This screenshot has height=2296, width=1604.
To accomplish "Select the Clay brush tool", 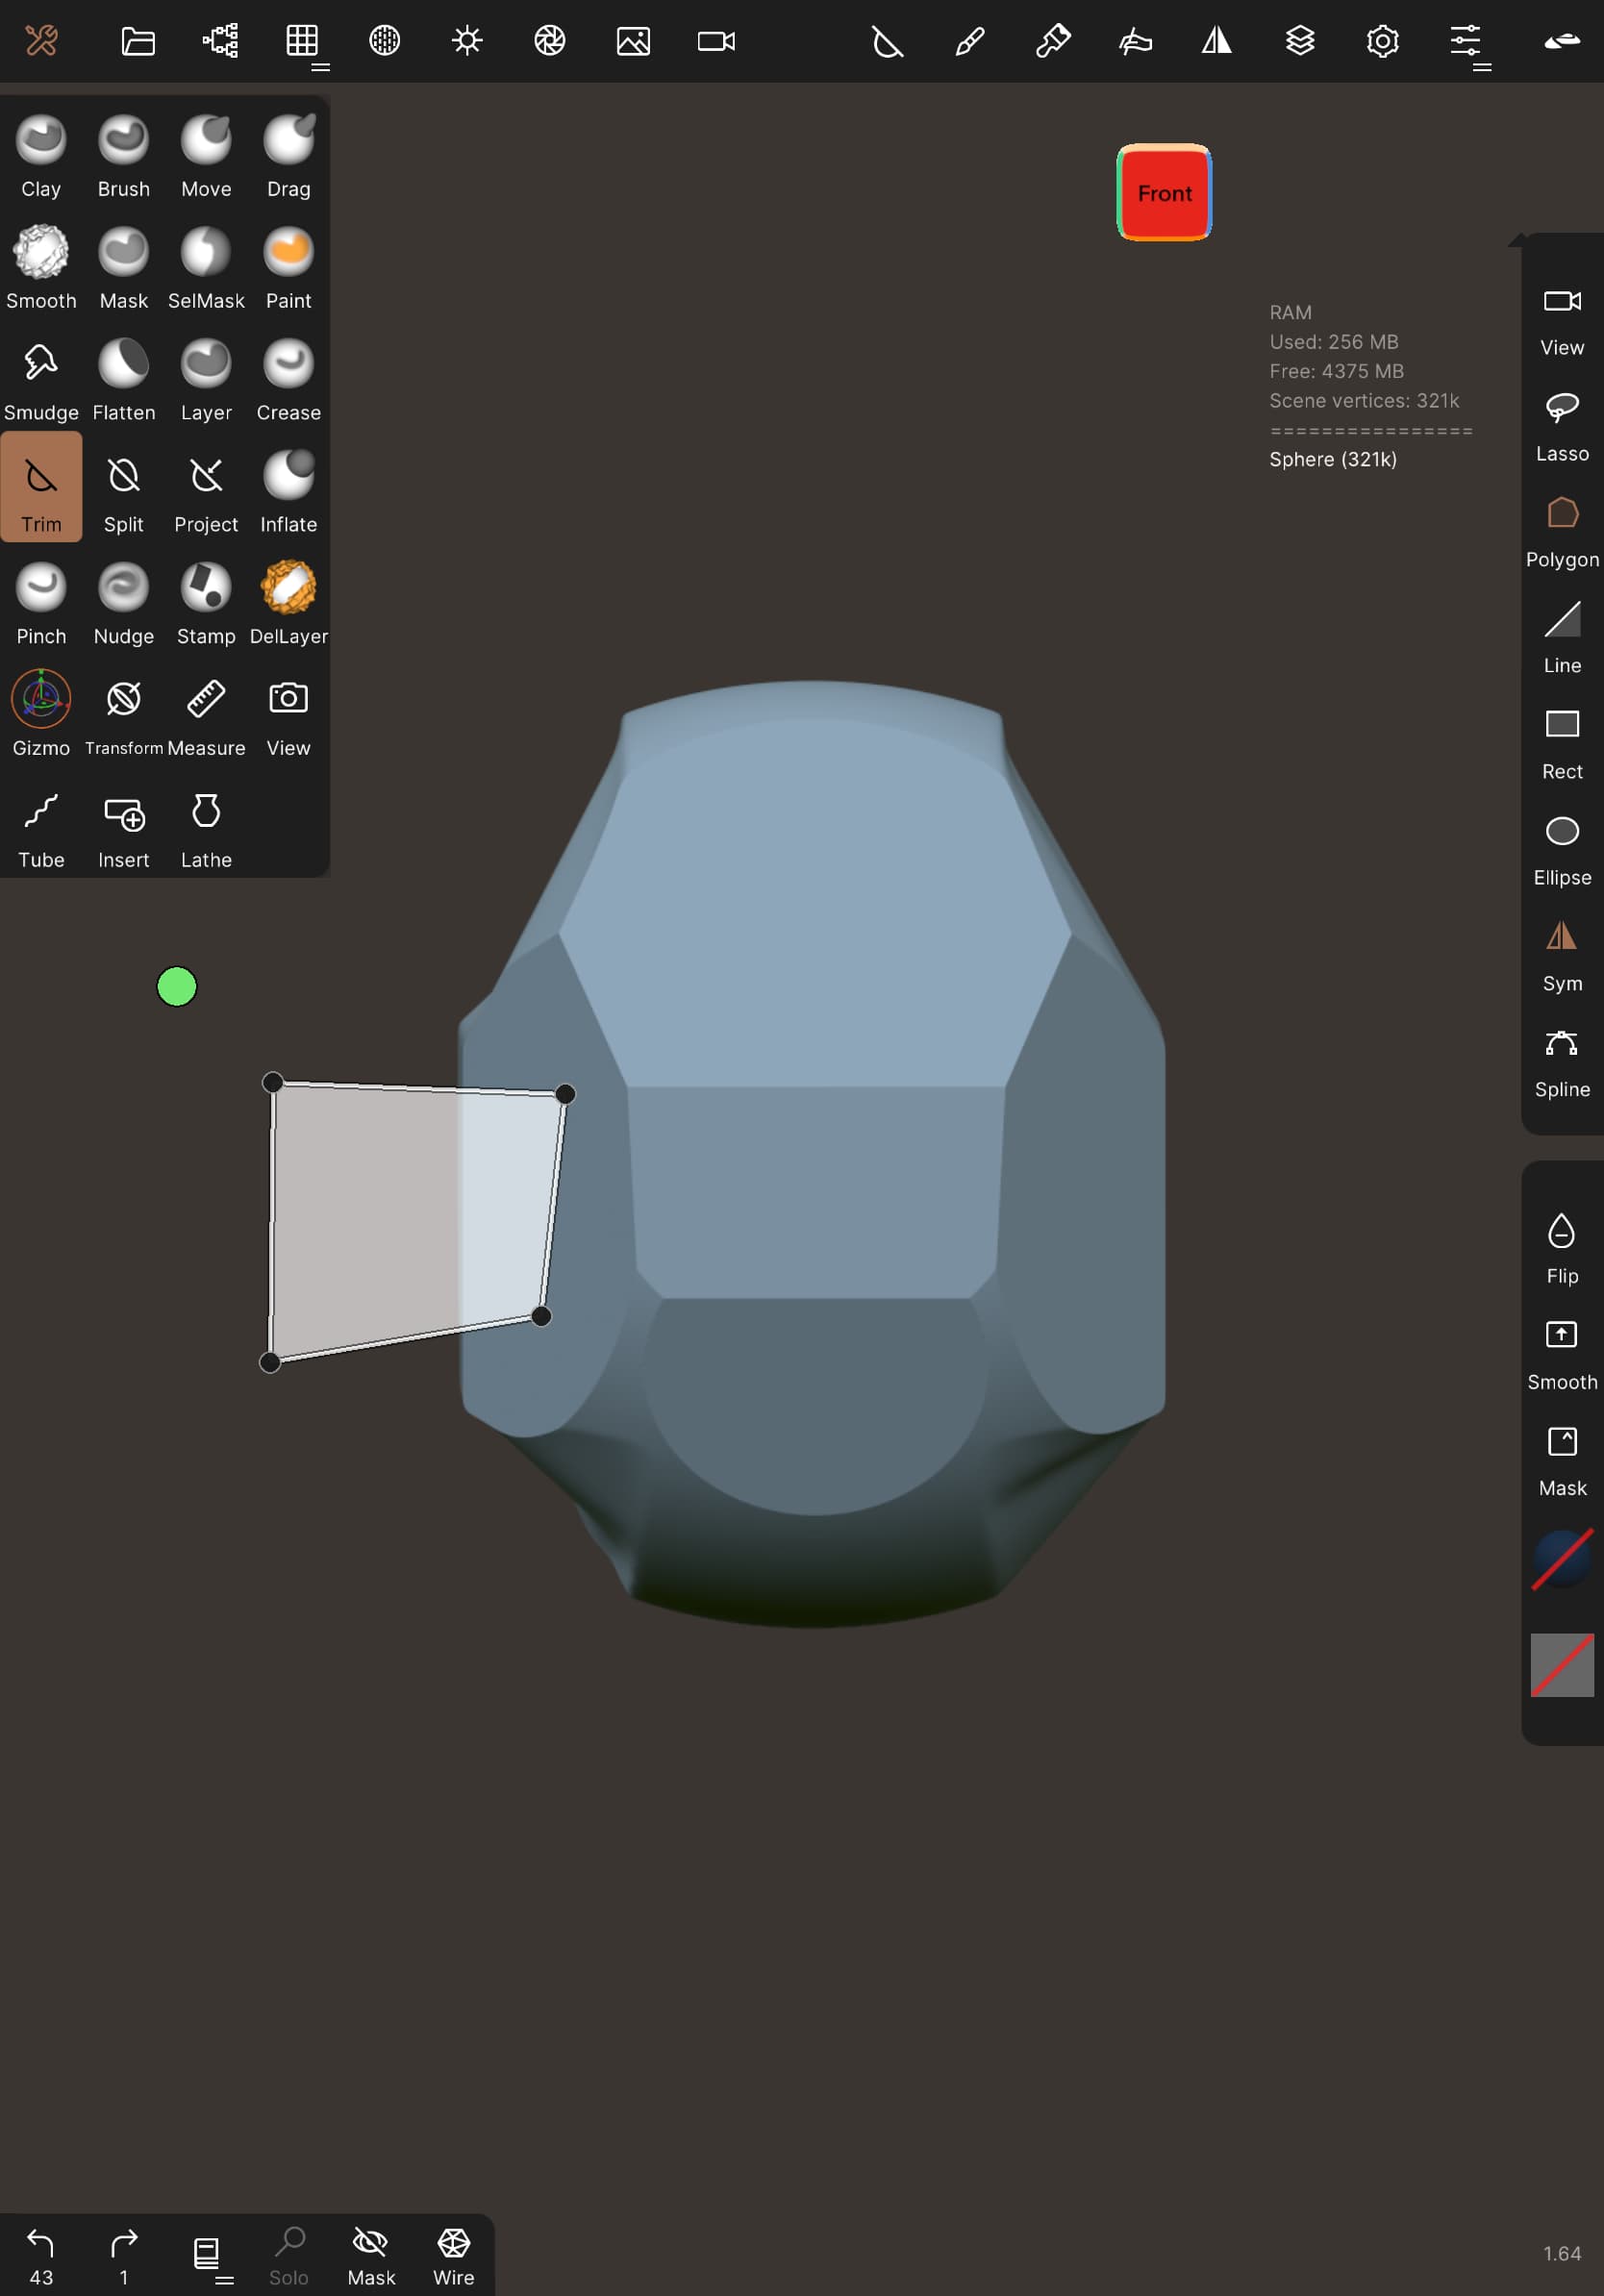I will 41,156.
